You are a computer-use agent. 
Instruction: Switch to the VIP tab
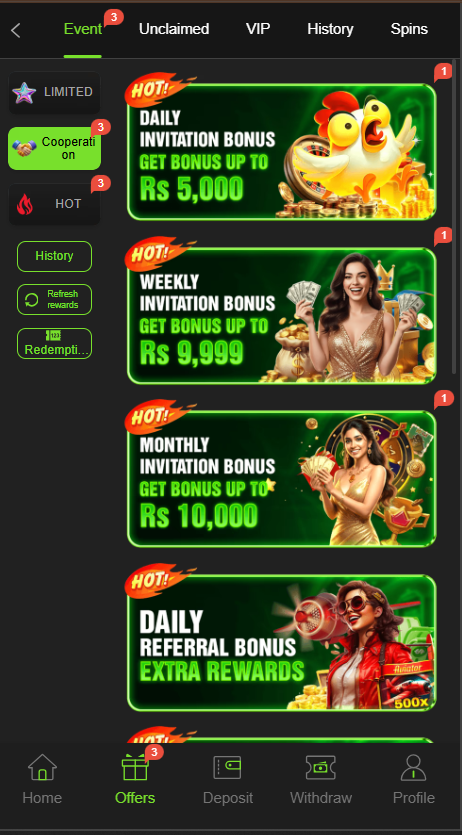[258, 29]
